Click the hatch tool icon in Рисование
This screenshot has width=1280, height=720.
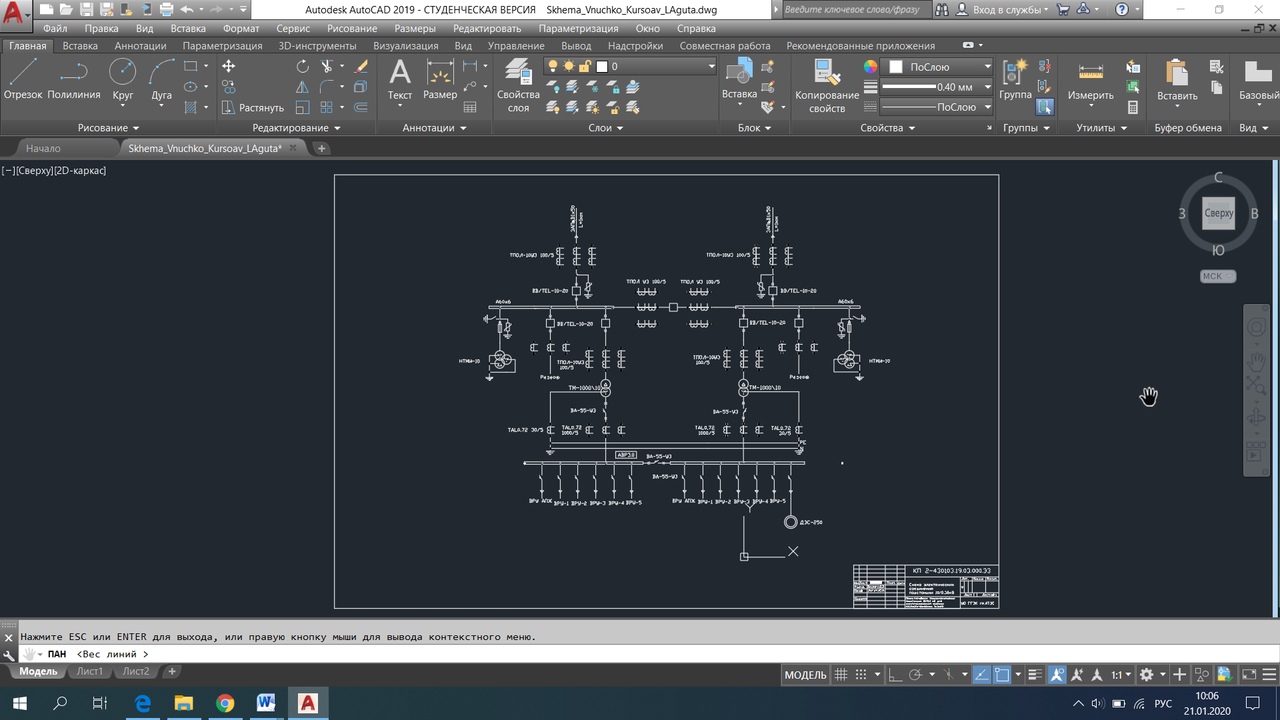coord(190,107)
